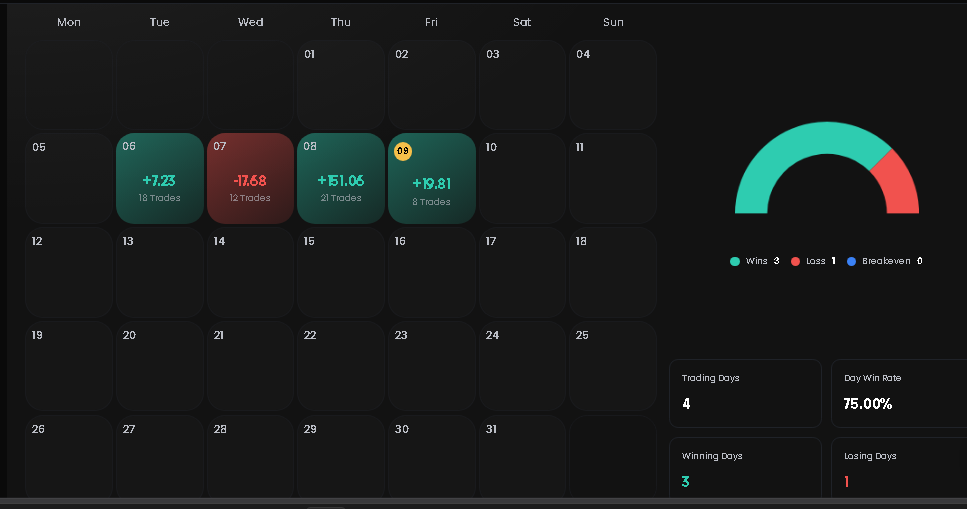Select calendar day 19
This screenshot has height=509, width=967.
pos(69,366)
